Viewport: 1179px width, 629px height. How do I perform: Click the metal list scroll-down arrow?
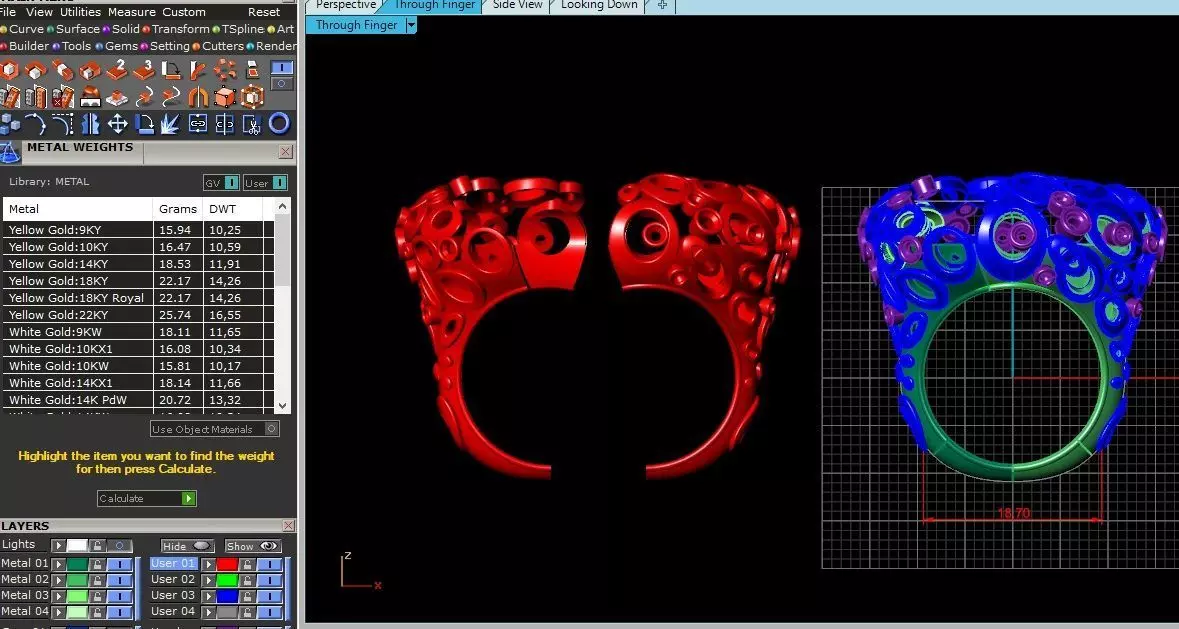(x=283, y=406)
